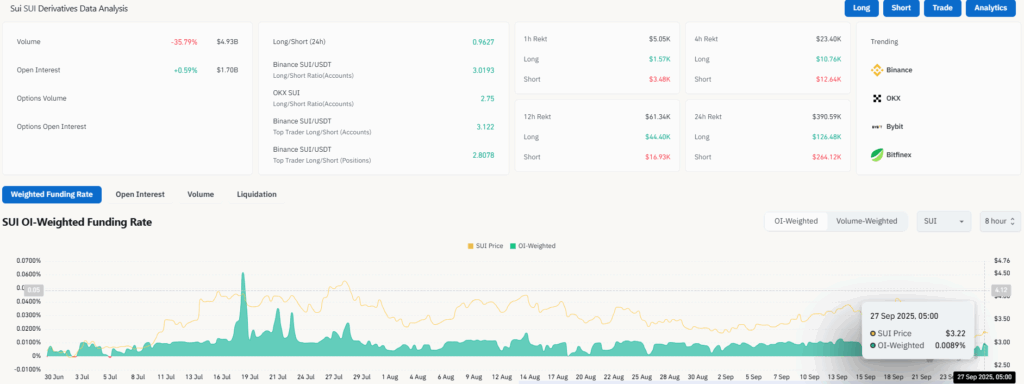Select the Volume-Weighted option
Image resolution: width=1024 pixels, height=384 pixels.
pos(867,221)
